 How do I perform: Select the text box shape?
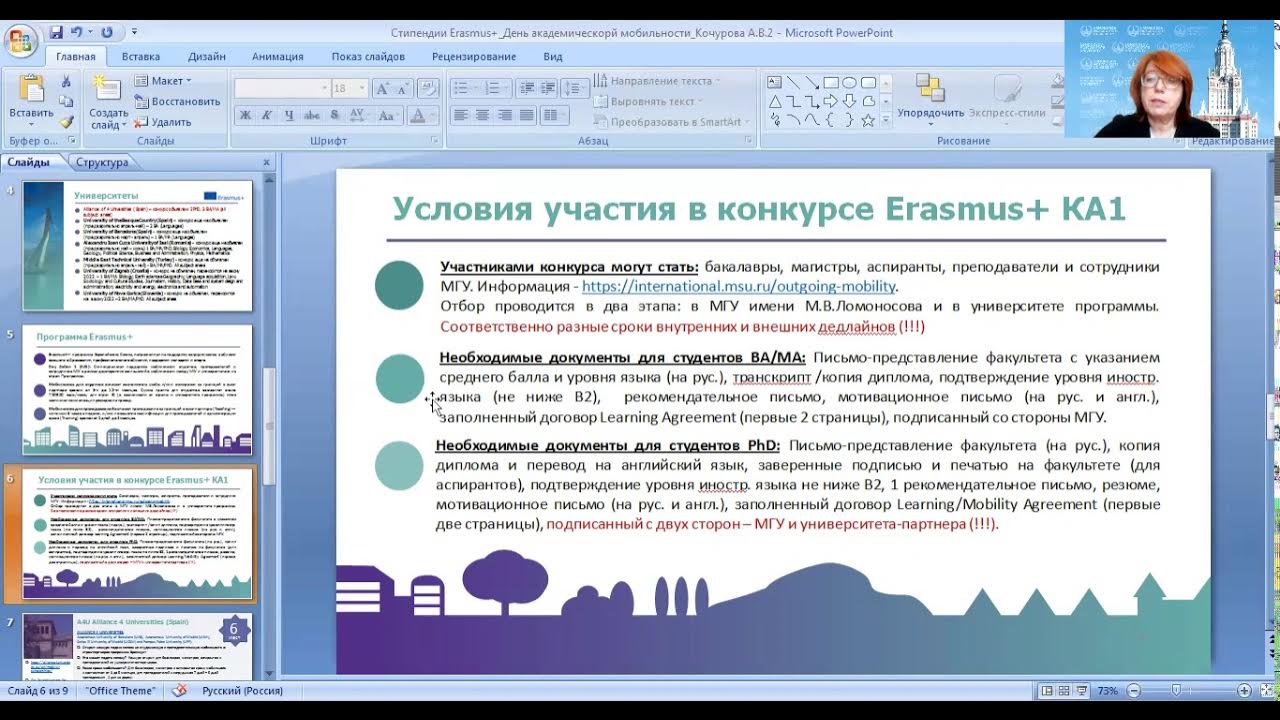(x=773, y=83)
